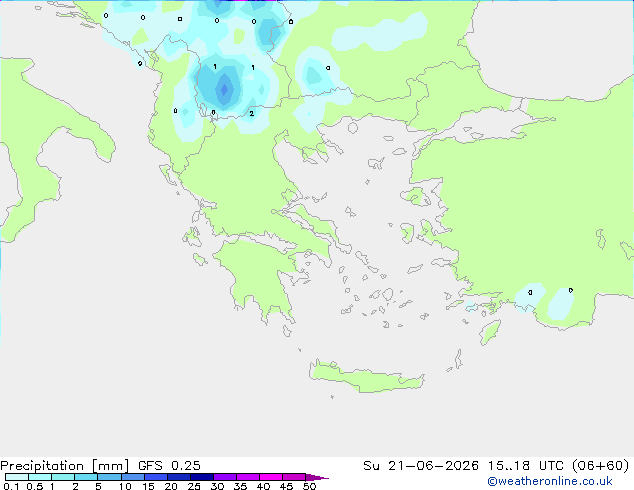Viewport: 634px width, 490px height.
Task: Pick the 30–35 mm purple legend swatch
Action: click(225, 477)
